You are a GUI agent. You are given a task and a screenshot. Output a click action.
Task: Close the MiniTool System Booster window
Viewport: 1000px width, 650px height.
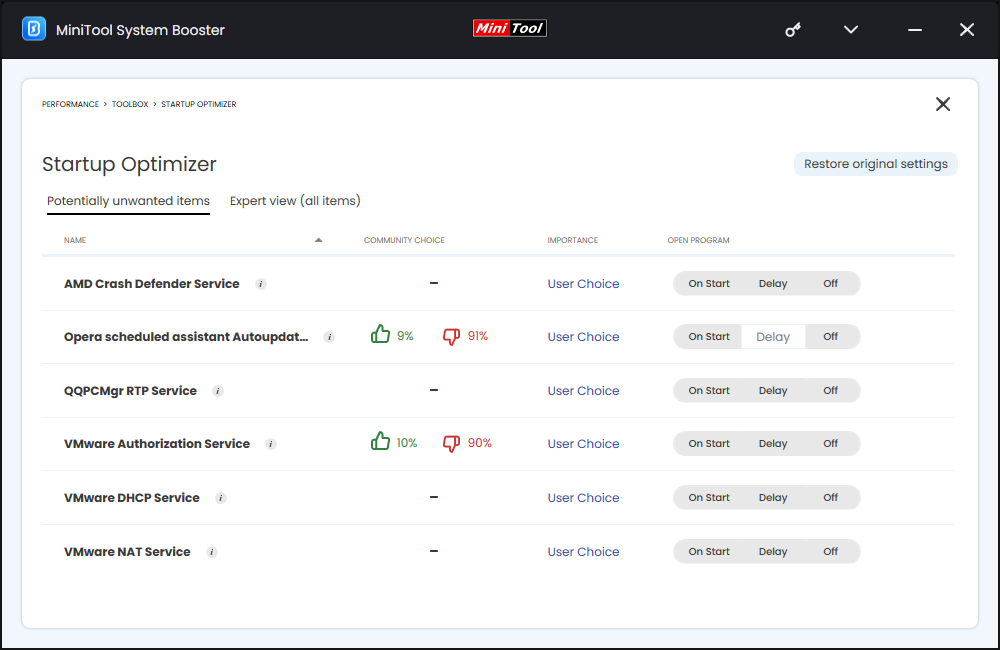click(967, 29)
